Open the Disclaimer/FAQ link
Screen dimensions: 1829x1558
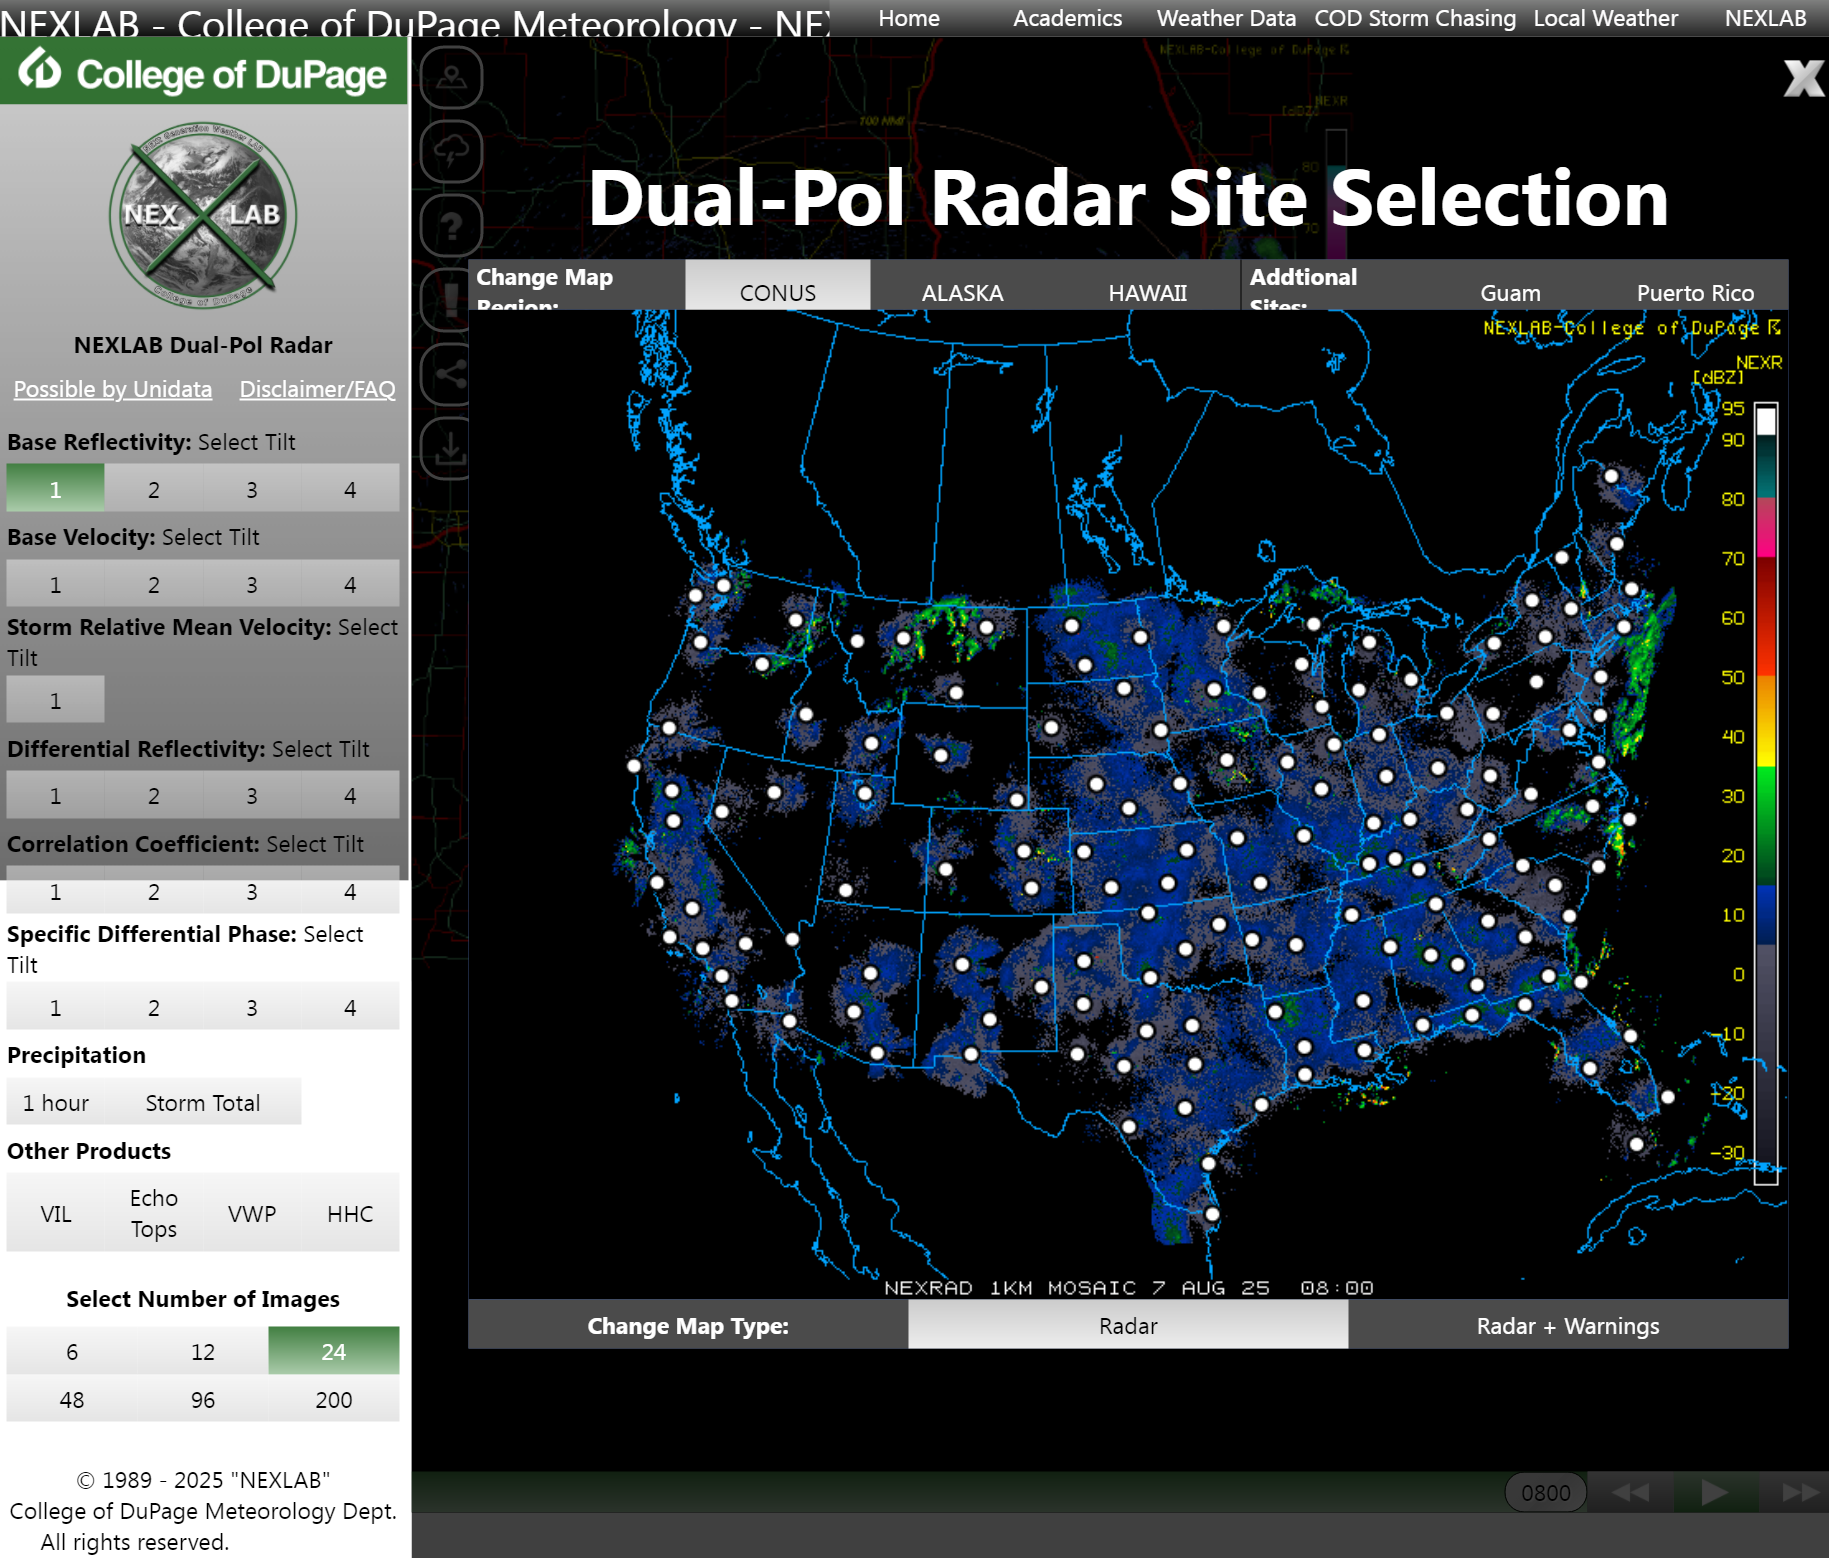pos(318,389)
